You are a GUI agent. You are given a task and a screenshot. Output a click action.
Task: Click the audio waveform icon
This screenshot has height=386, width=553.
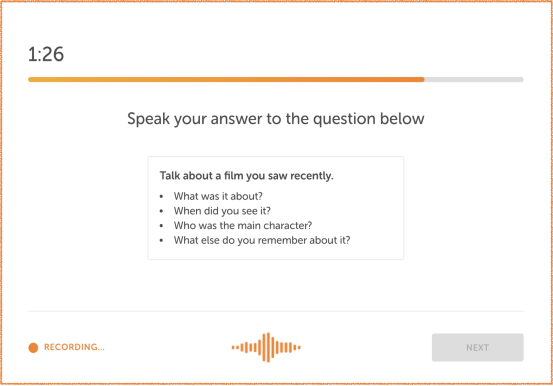click(266, 348)
